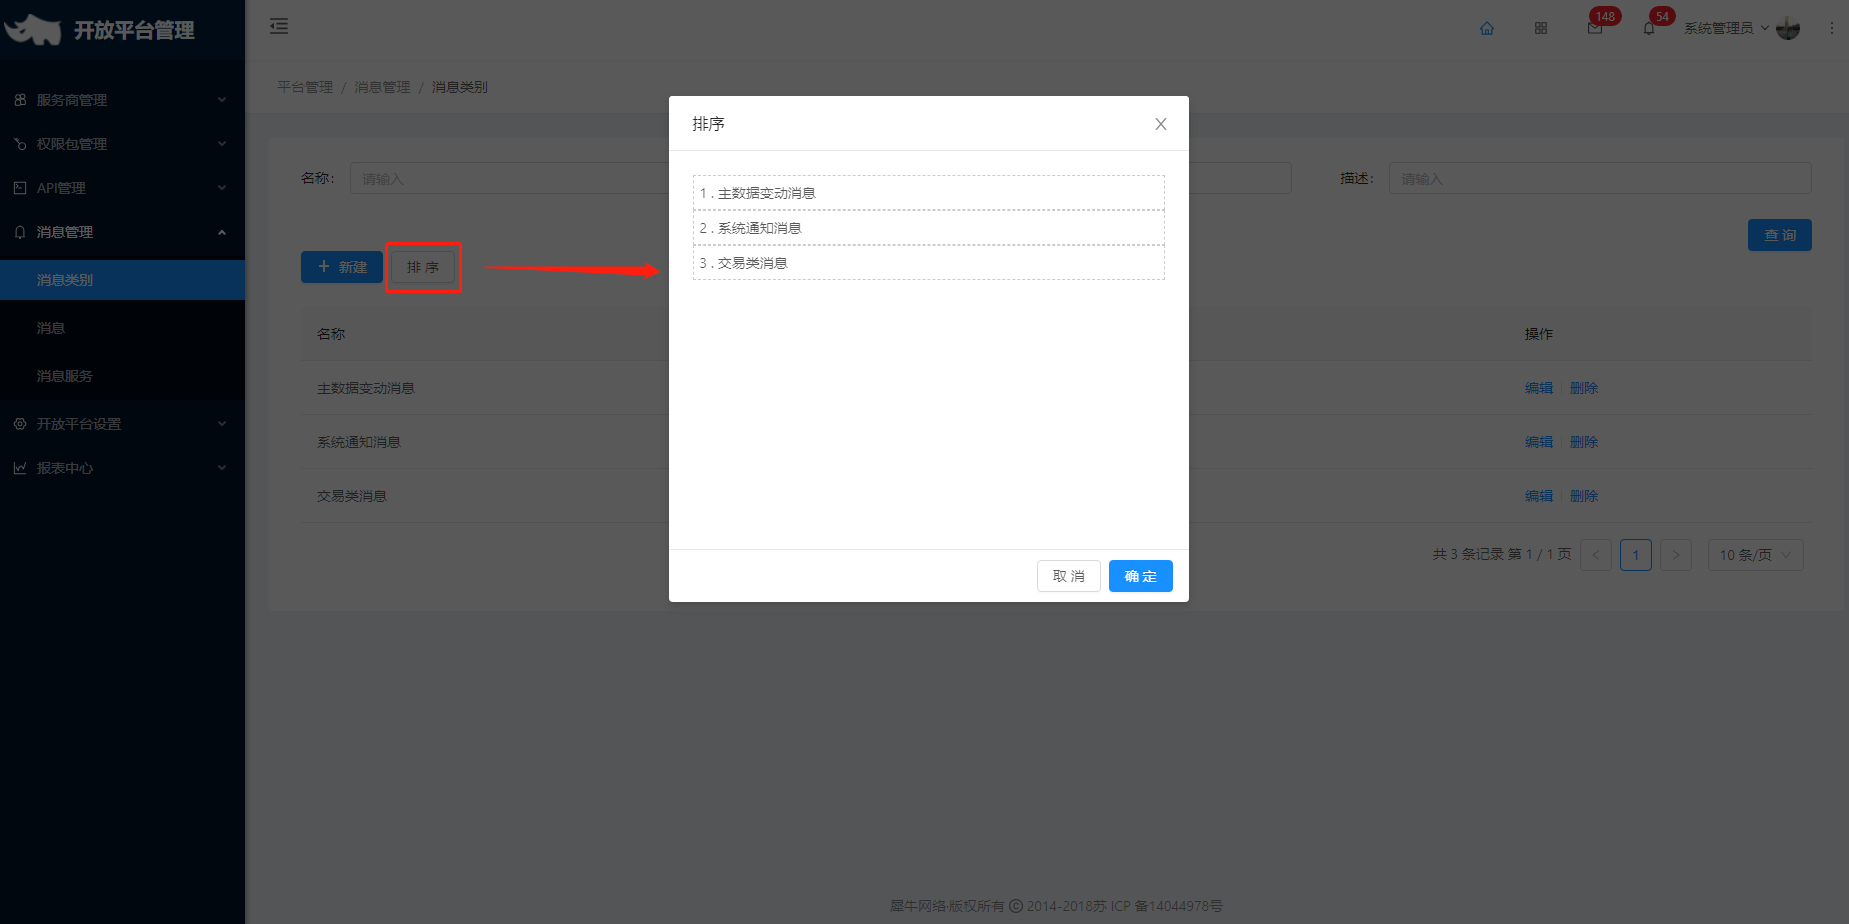Delete the 系统通知消息 row
Viewport: 1849px width, 924px height.
1584,442
